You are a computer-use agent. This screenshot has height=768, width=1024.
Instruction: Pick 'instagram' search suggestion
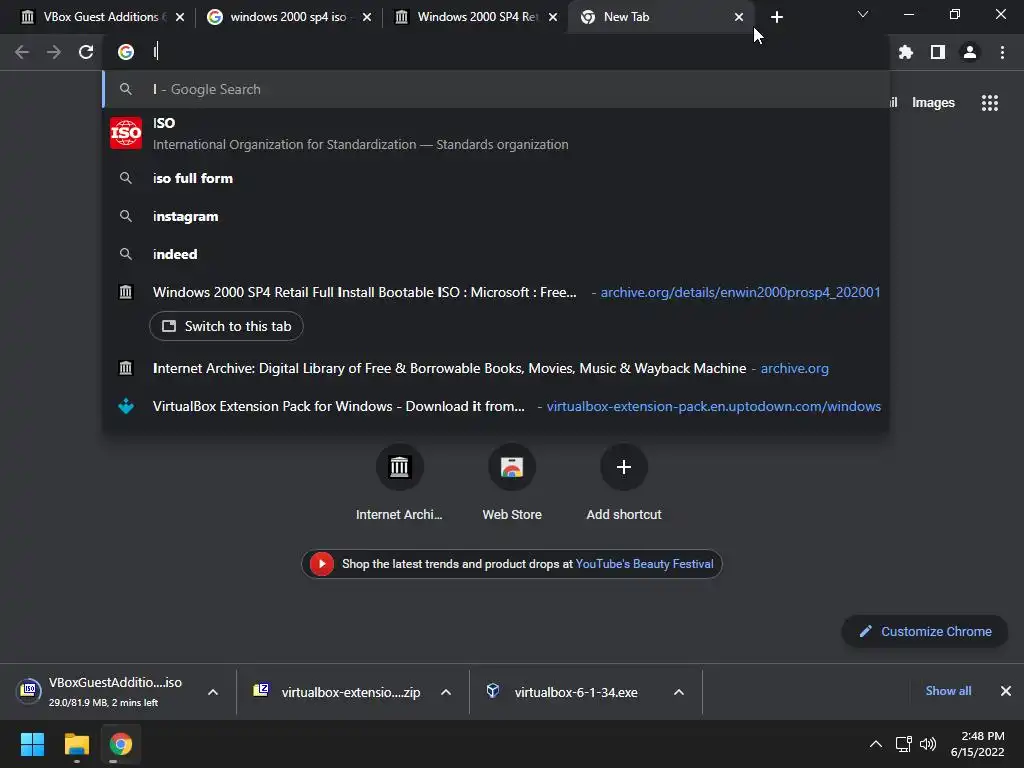[x=496, y=216]
